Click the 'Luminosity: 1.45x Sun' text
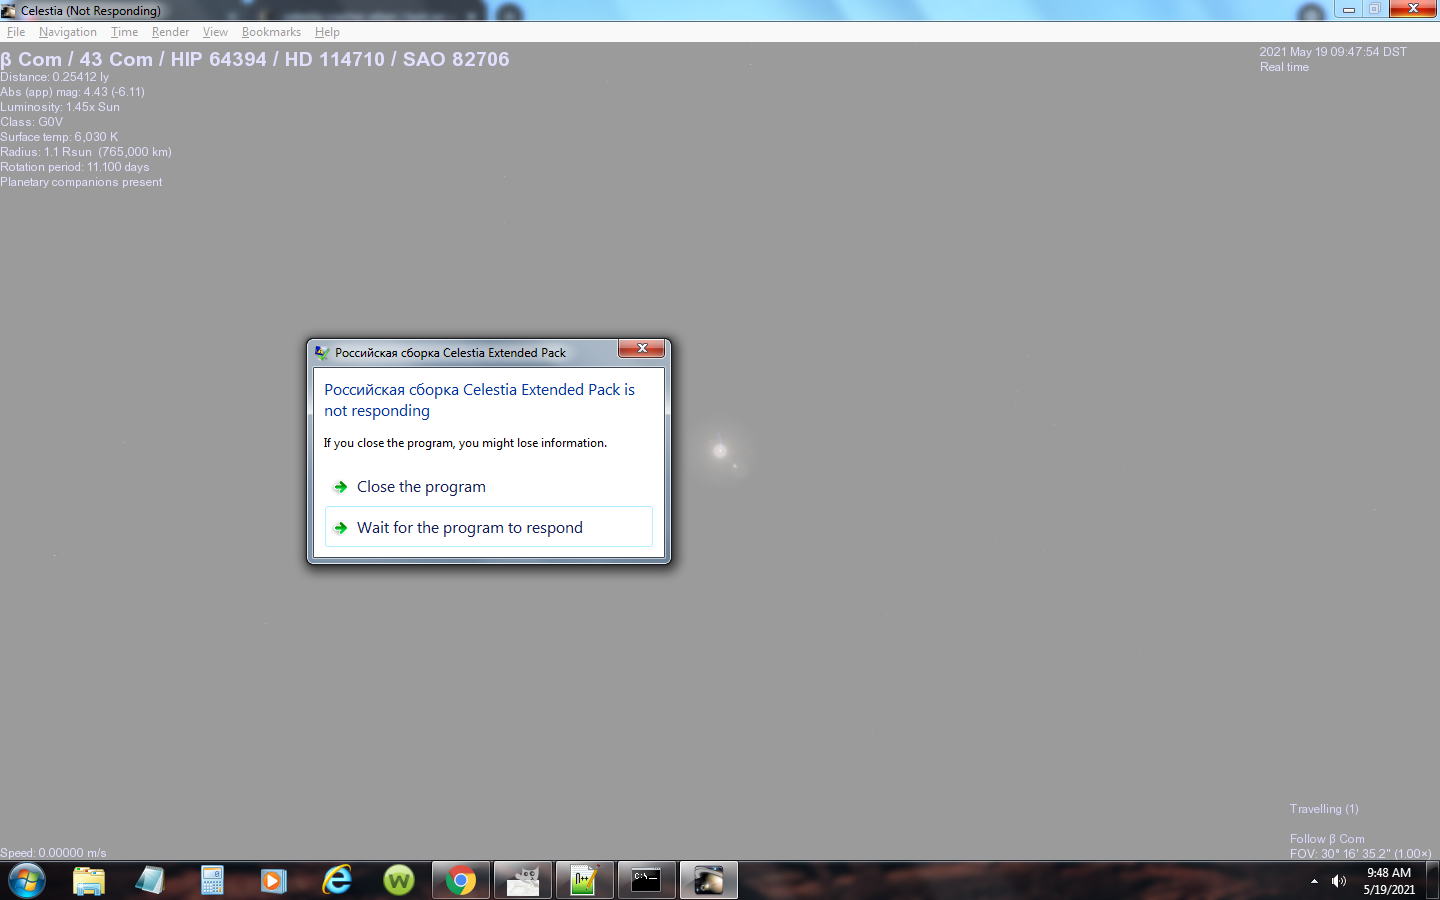The height and width of the screenshot is (900, 1440). tap(60, 107)
